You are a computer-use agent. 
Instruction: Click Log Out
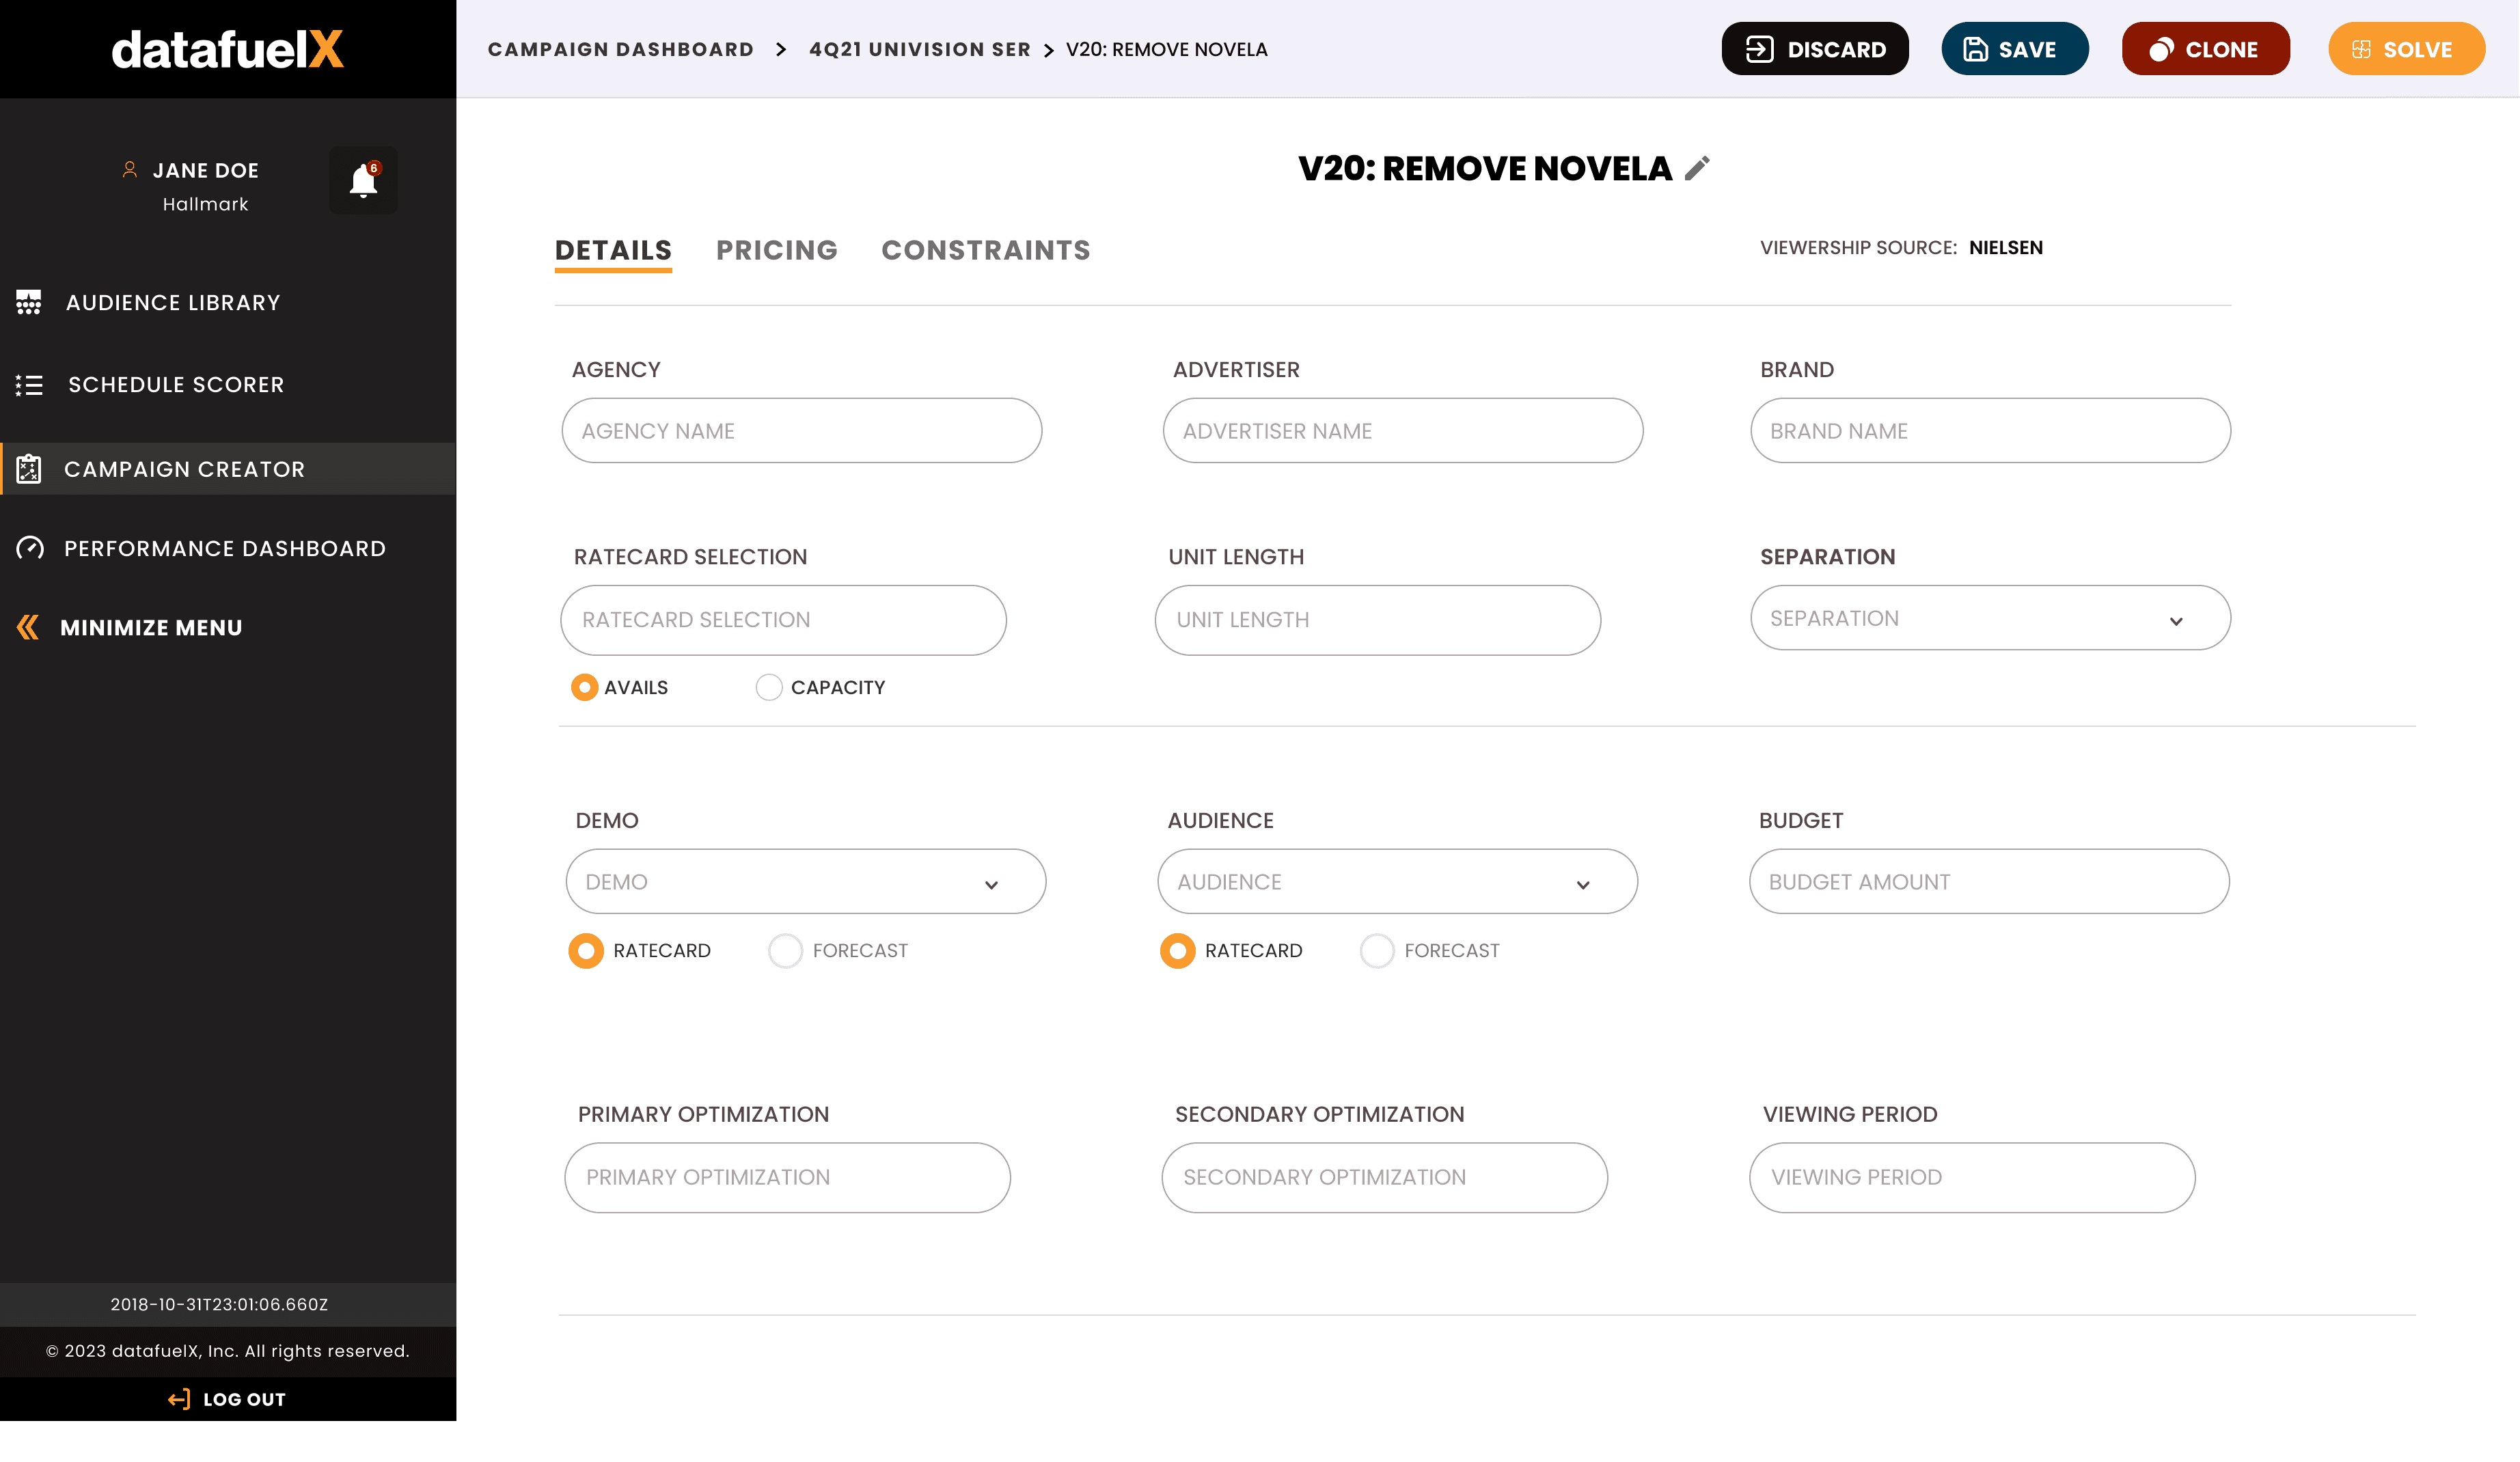[228, 1399]
